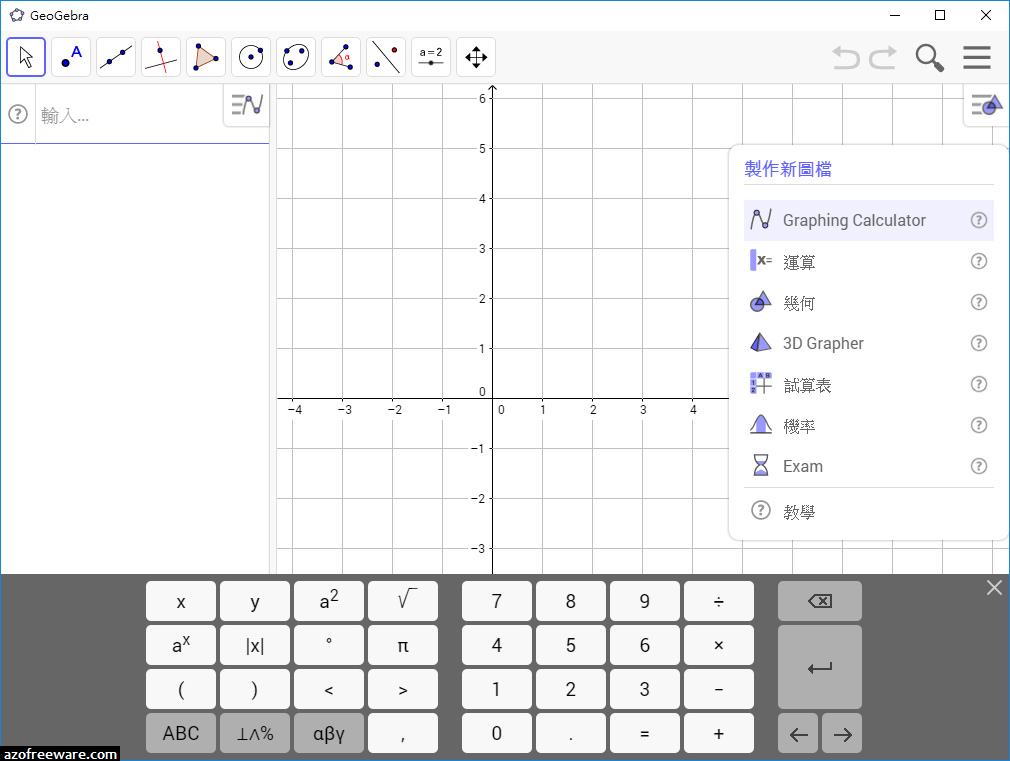Open input help question mark
The width and height of the screenshot is (1010, 761).
click(x=18, y=115)
